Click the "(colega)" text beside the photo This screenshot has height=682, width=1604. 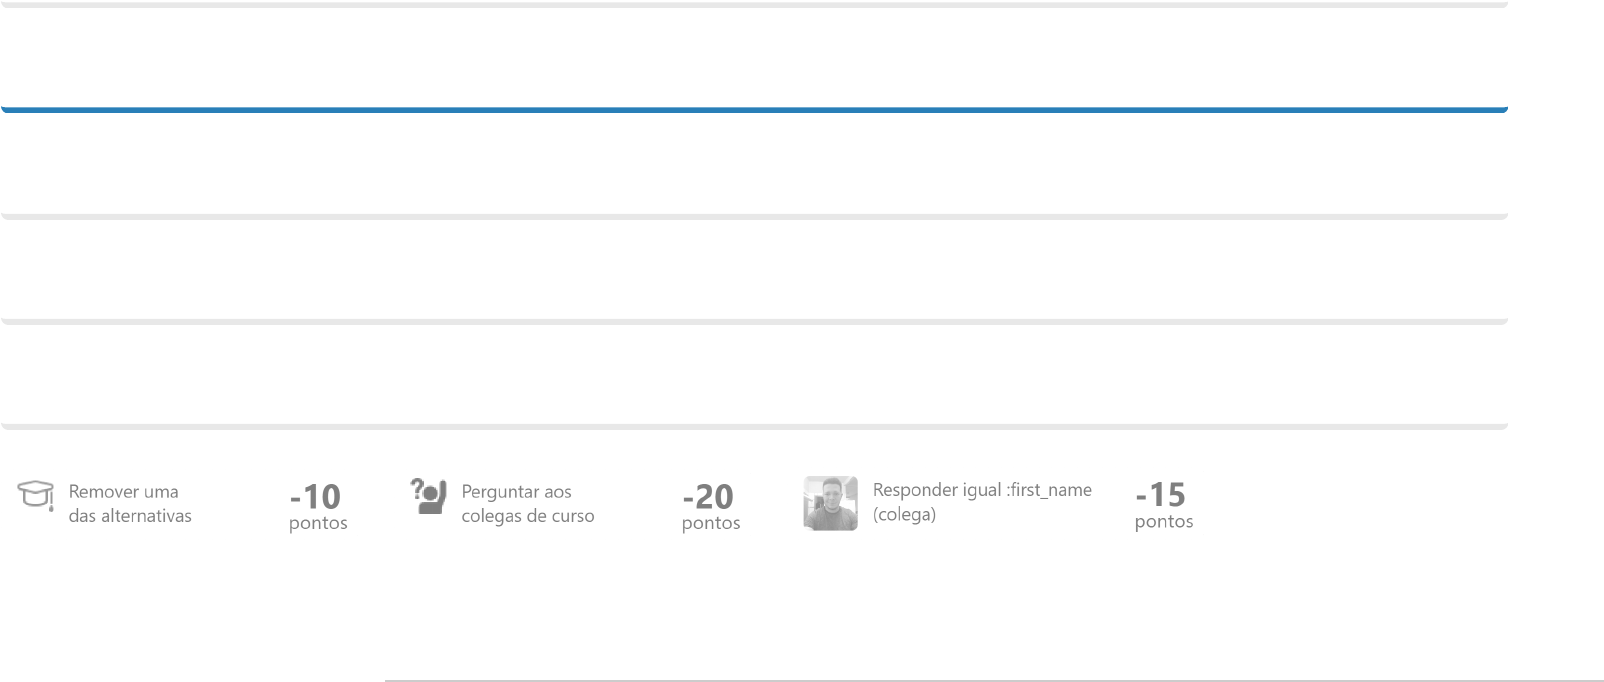[x=904, y=515]
